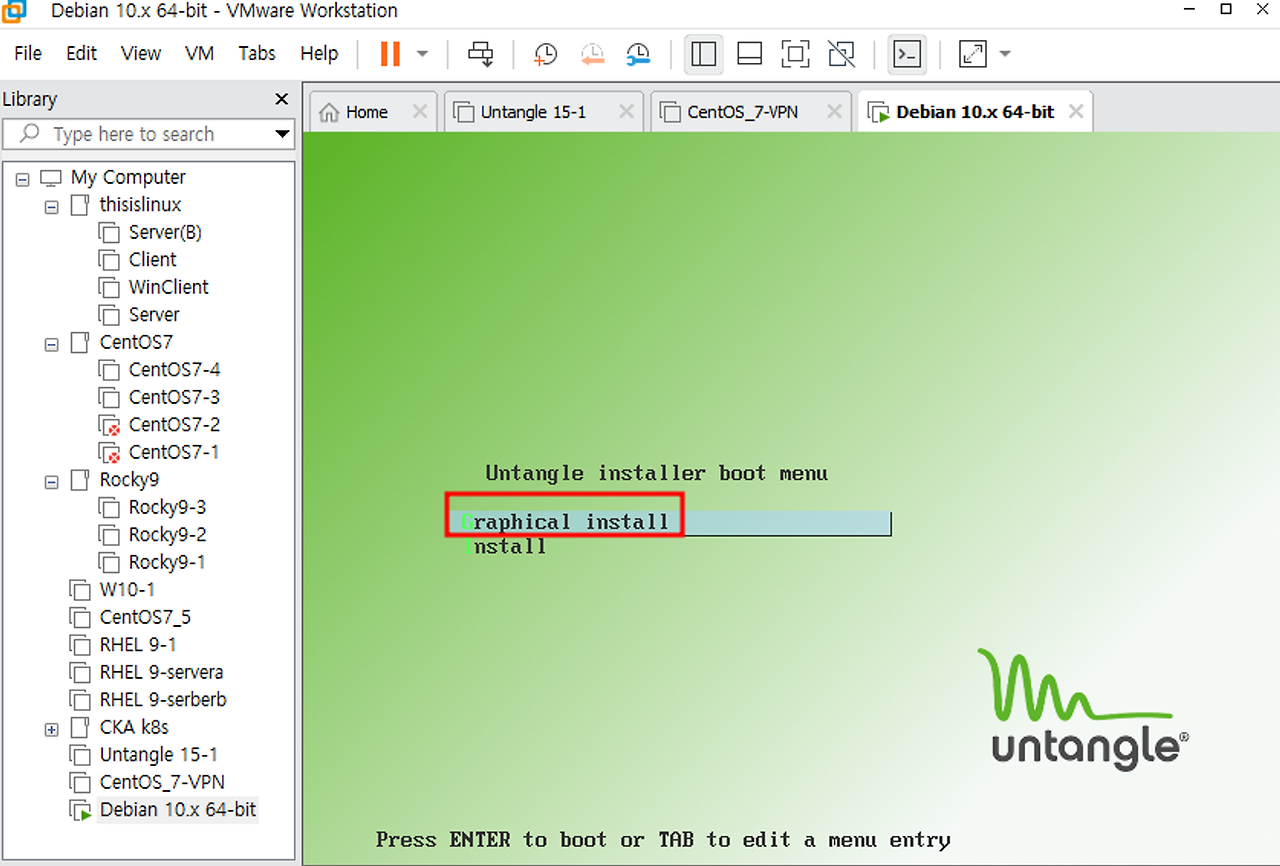Open the Tabs menu
The height and width of the screenshot is (866, 1280).
(257, 54)
